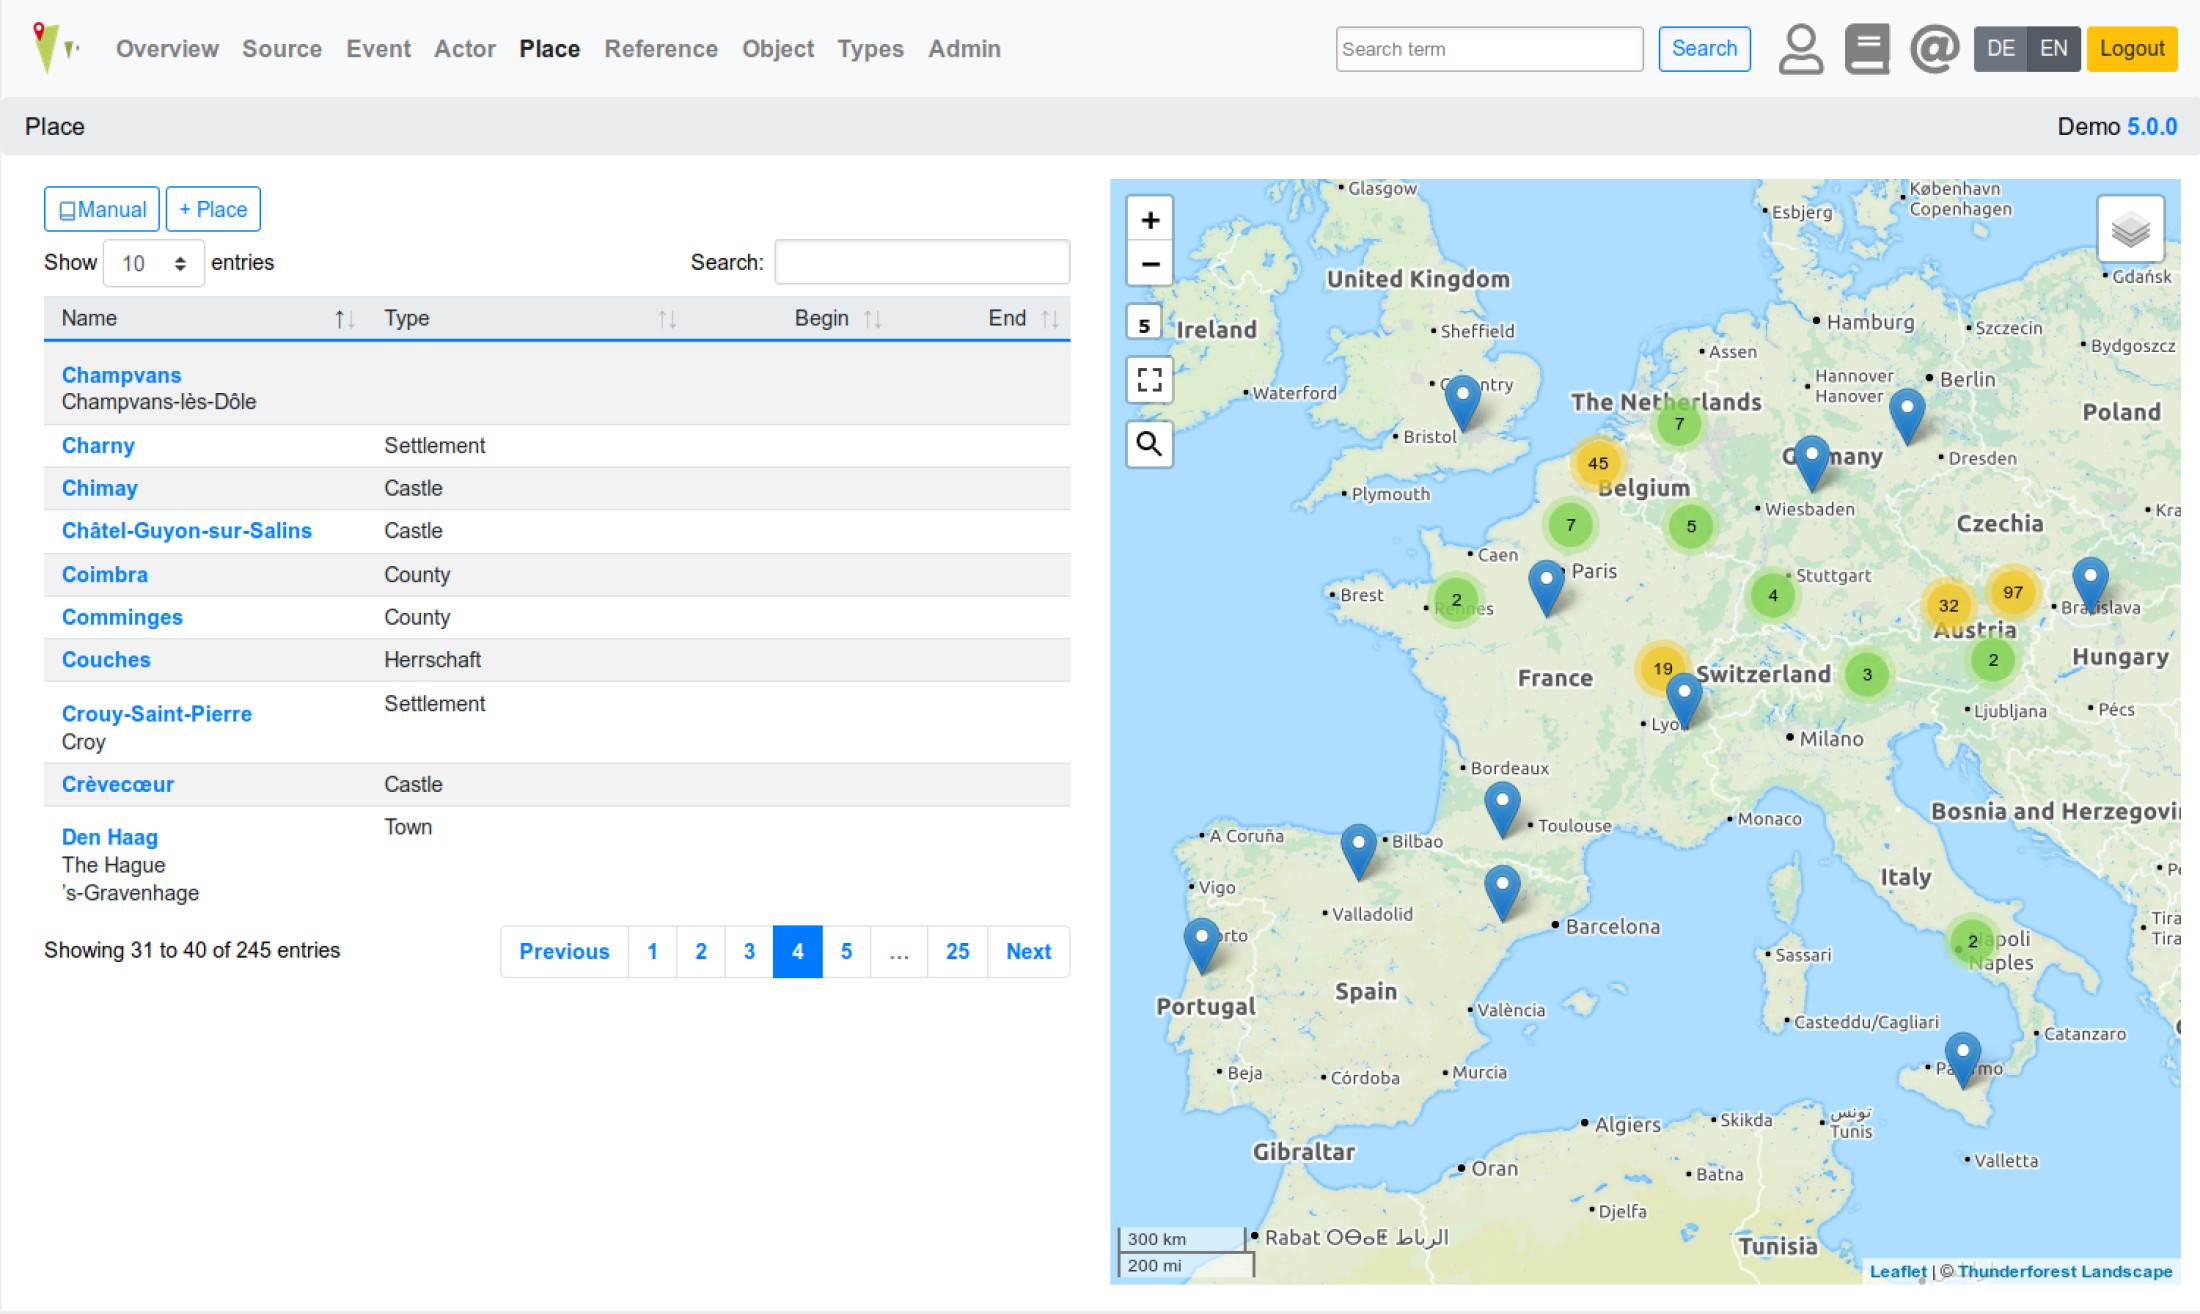
Task: Open the show entries count dropdown
Action: pos(154,263)
